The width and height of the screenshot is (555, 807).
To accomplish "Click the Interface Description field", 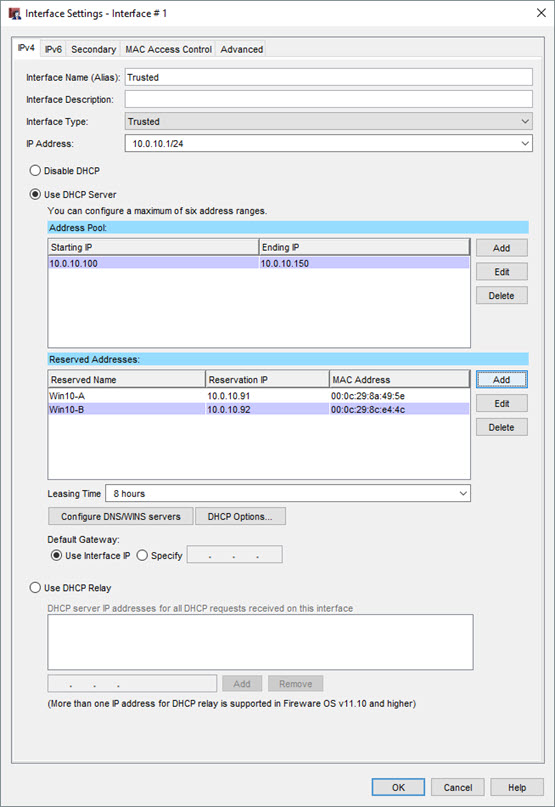I will coord(328,99).
